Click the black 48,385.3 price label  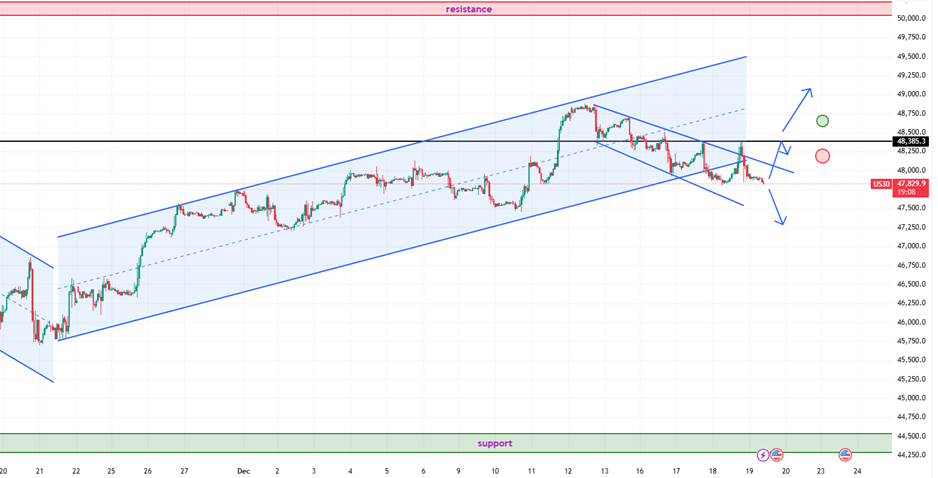tap(912, 142)
